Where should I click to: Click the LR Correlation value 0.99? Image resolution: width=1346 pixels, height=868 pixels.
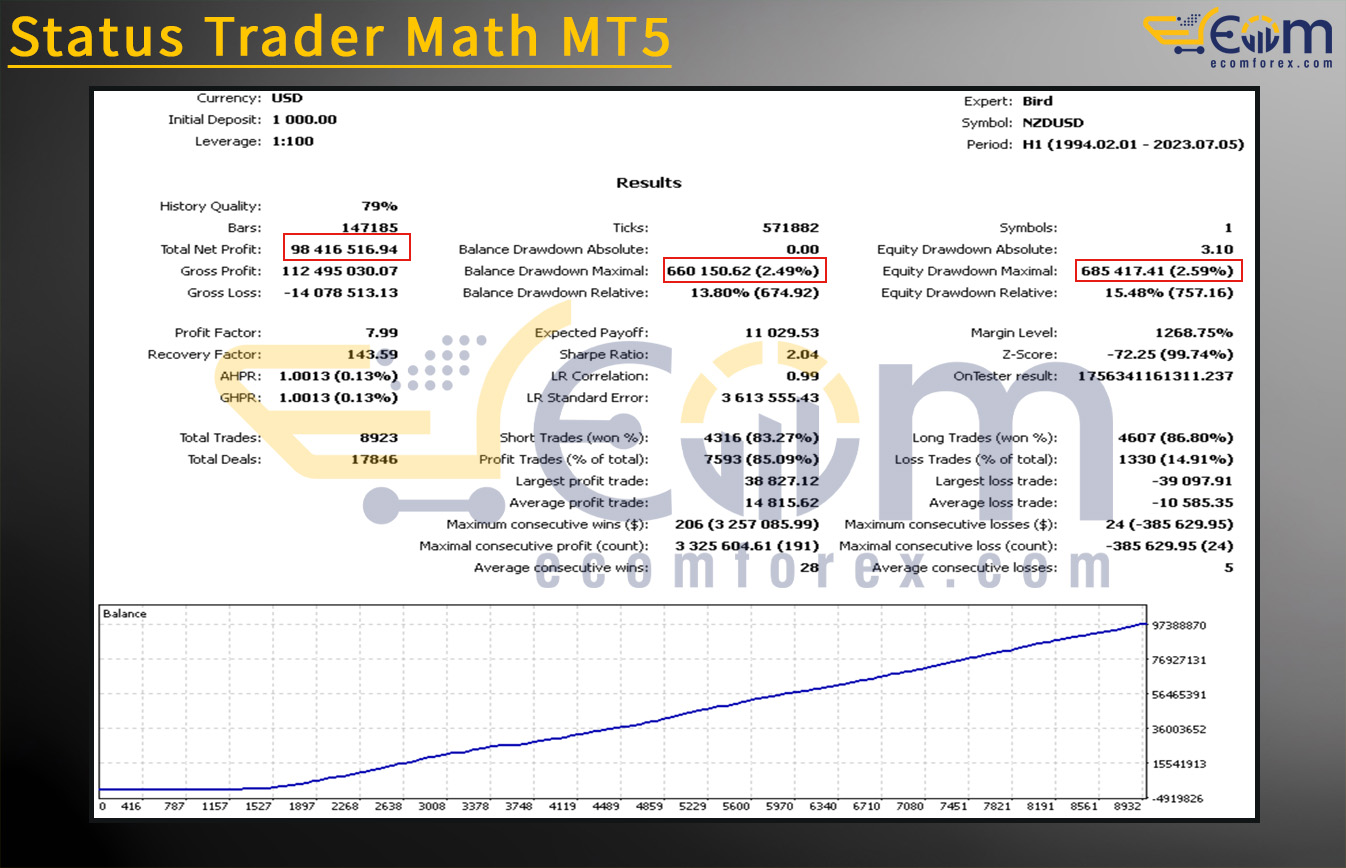point(803,376)
